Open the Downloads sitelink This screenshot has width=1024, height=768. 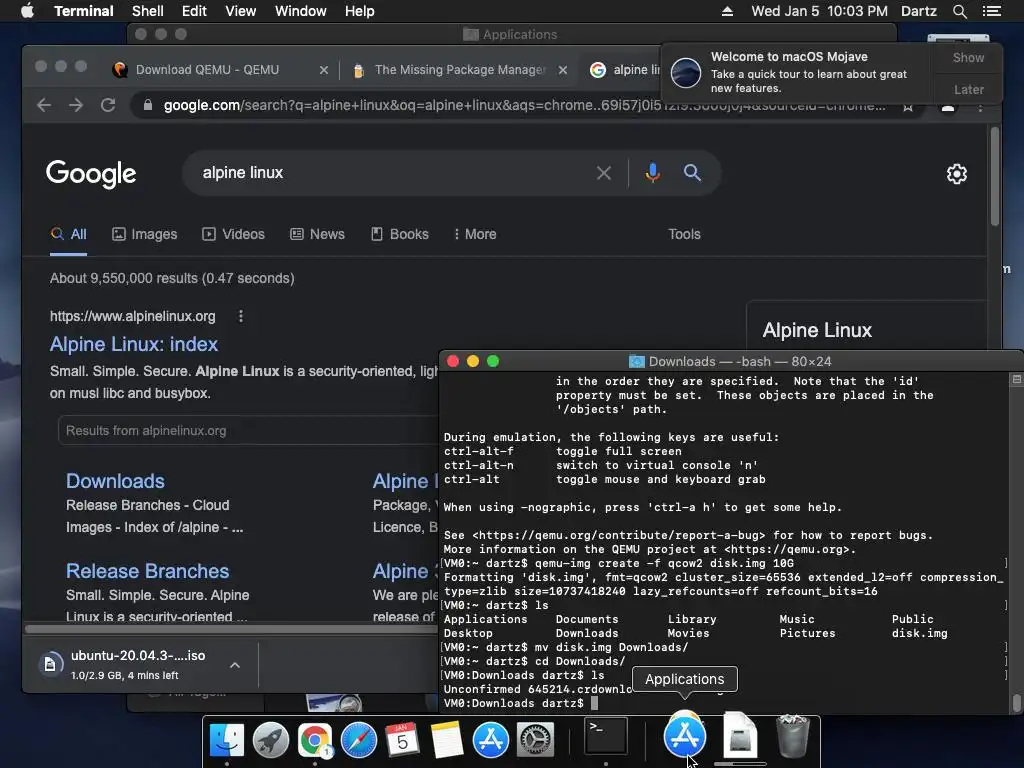115,481
